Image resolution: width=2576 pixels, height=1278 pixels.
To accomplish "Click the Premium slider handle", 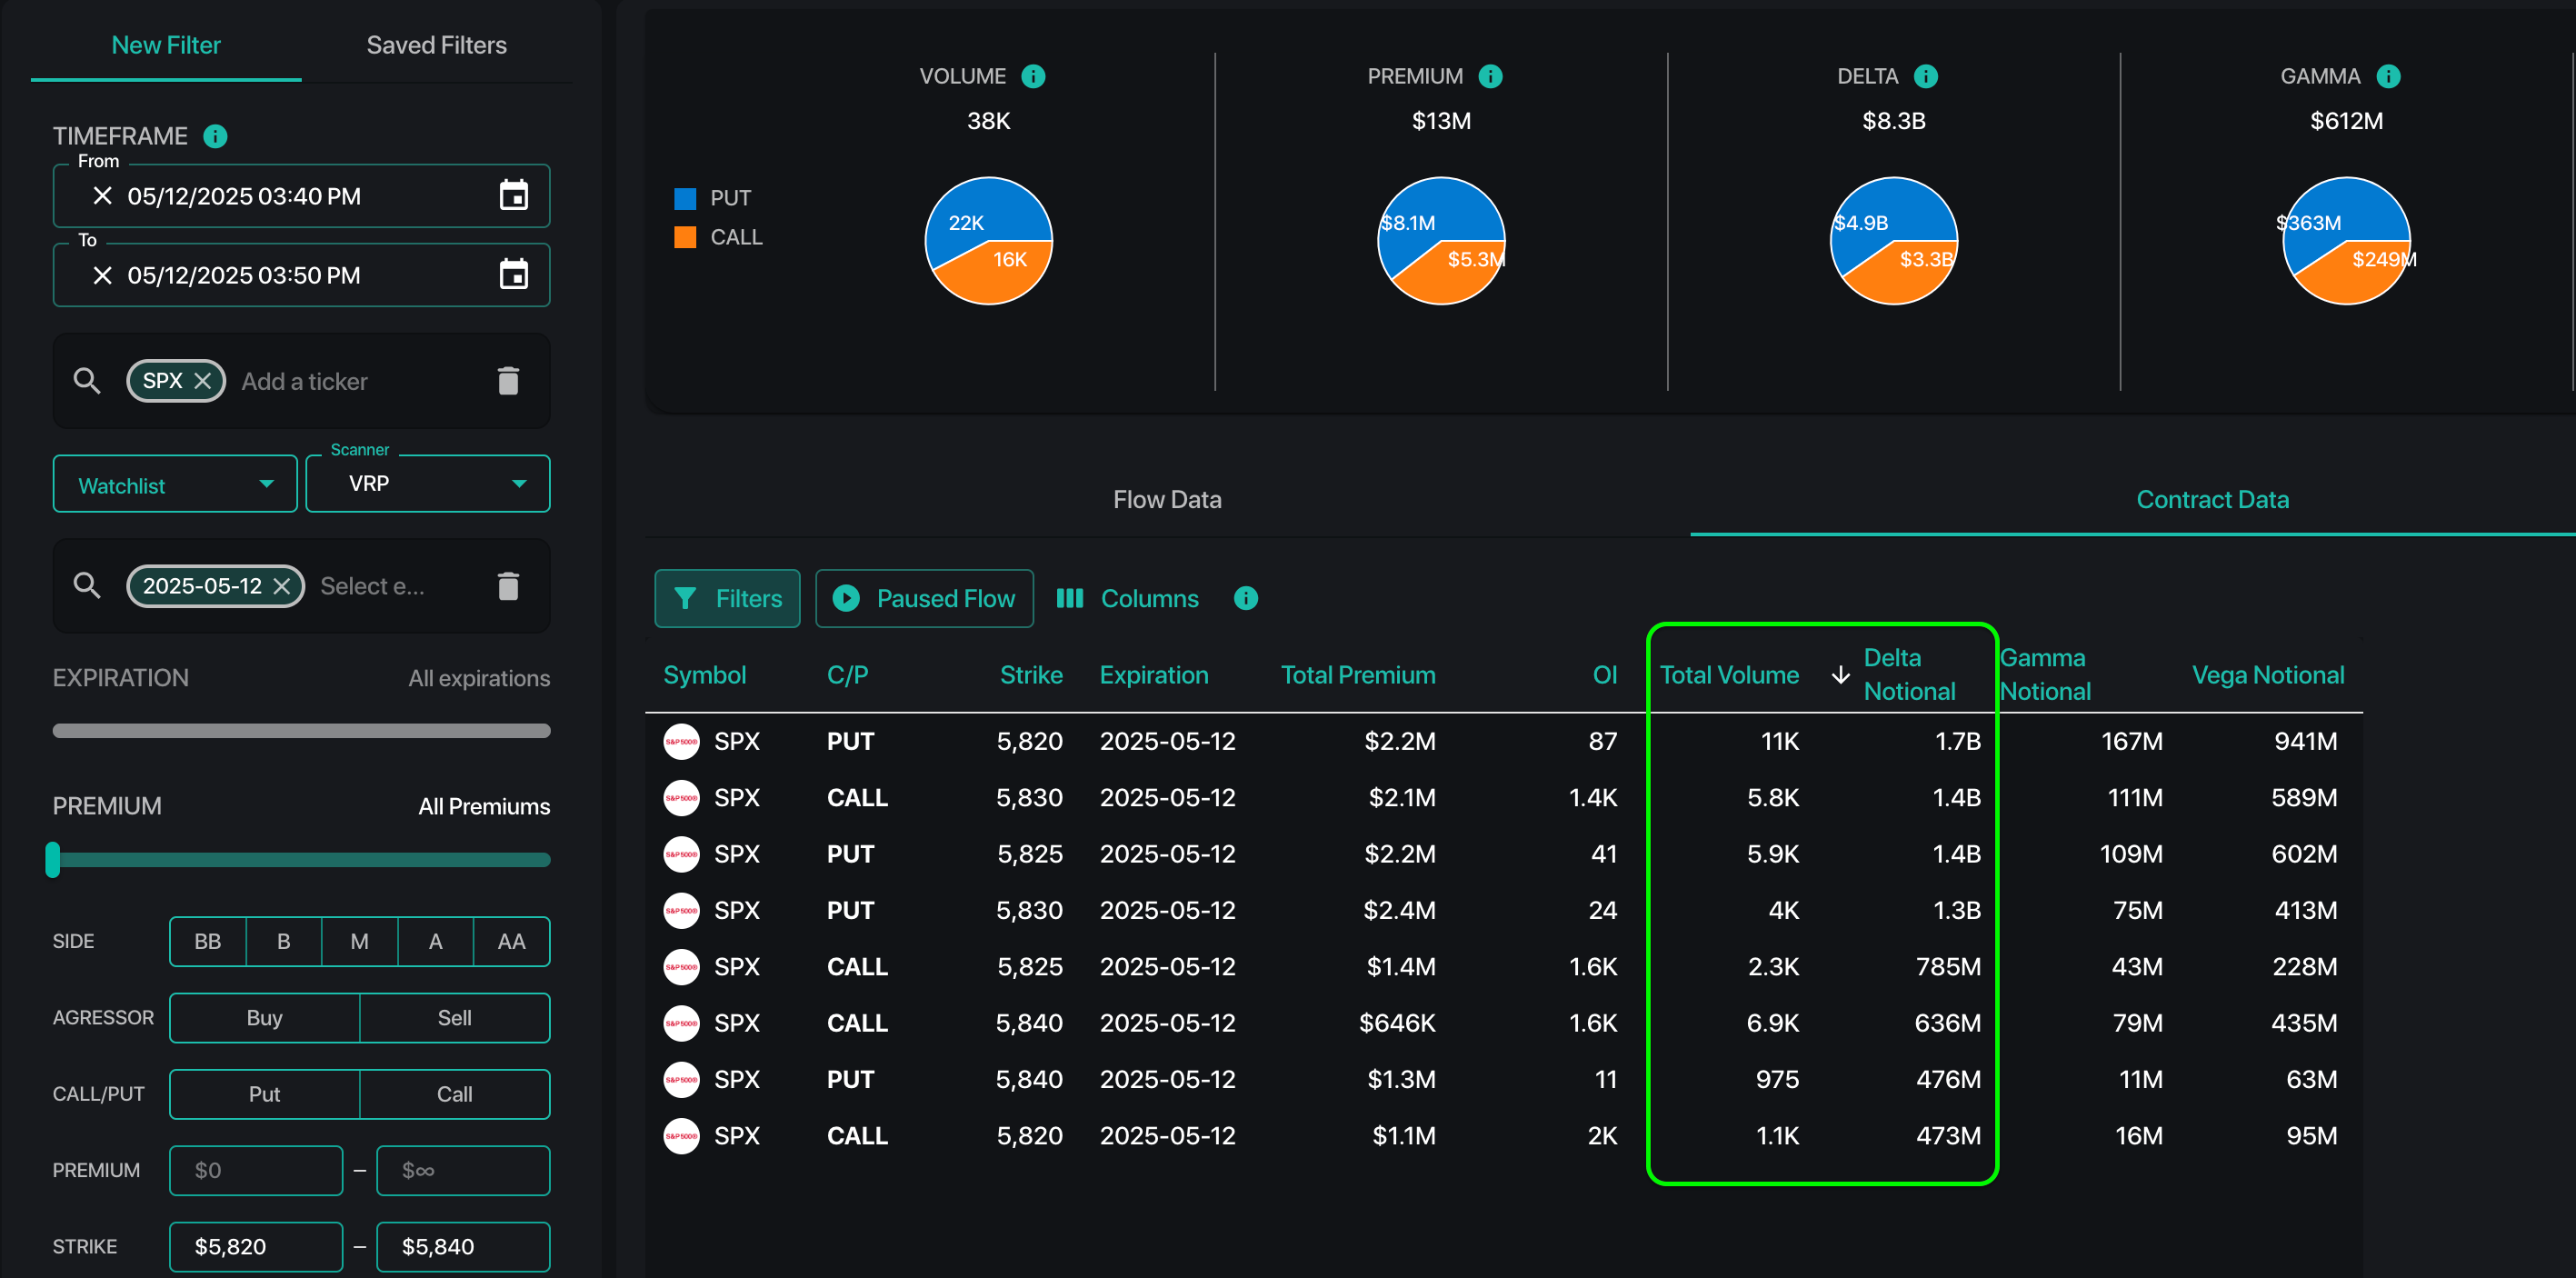I will [x=53, y=859].
